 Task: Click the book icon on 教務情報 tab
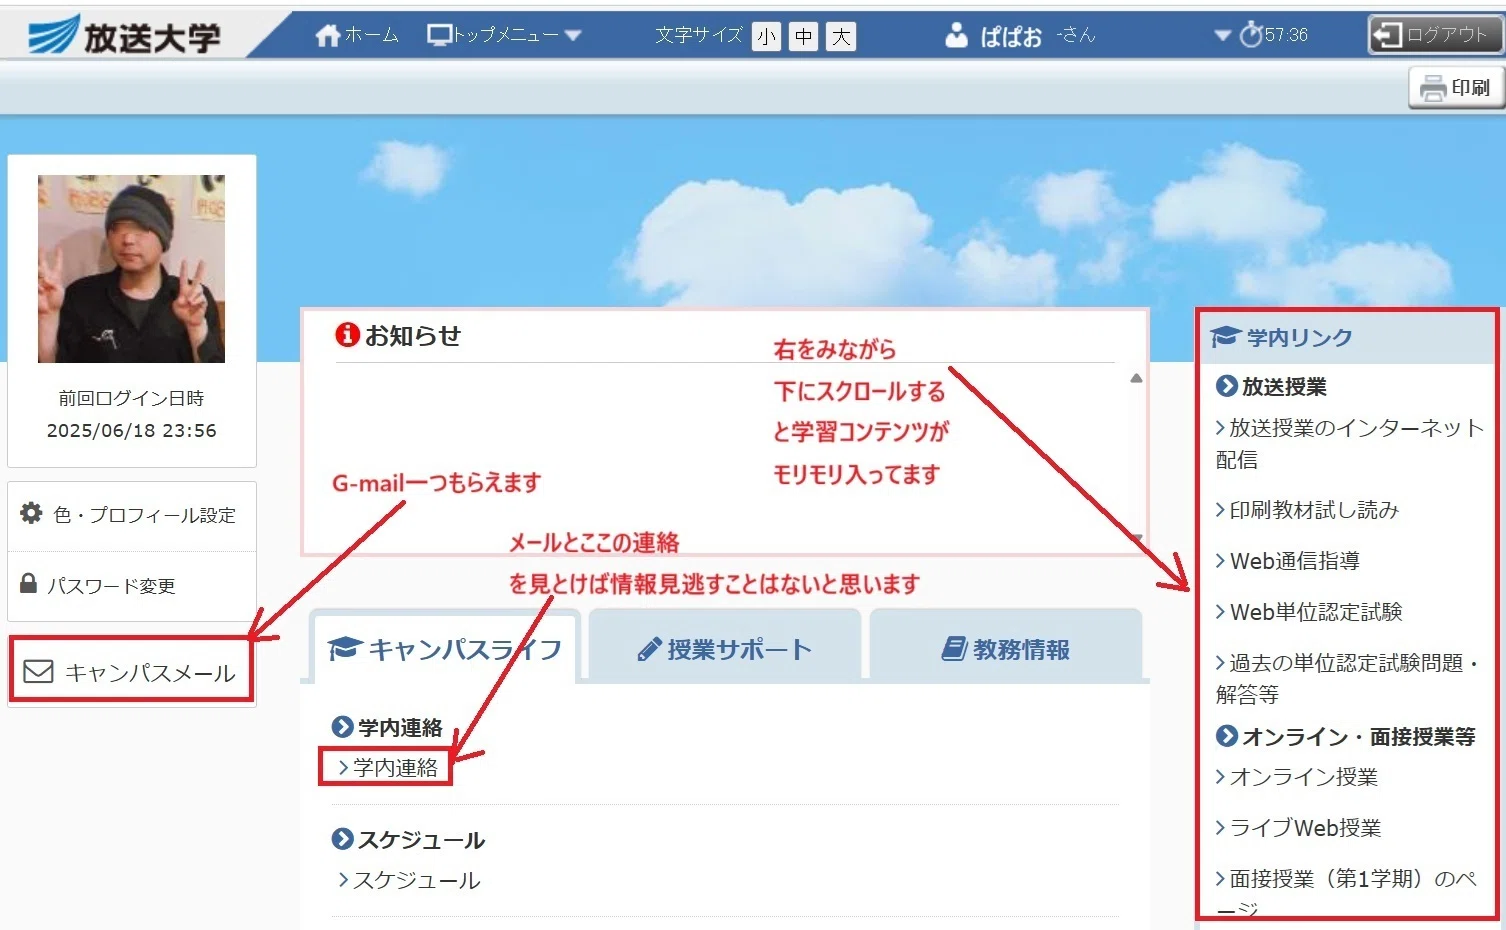point(954,649)
